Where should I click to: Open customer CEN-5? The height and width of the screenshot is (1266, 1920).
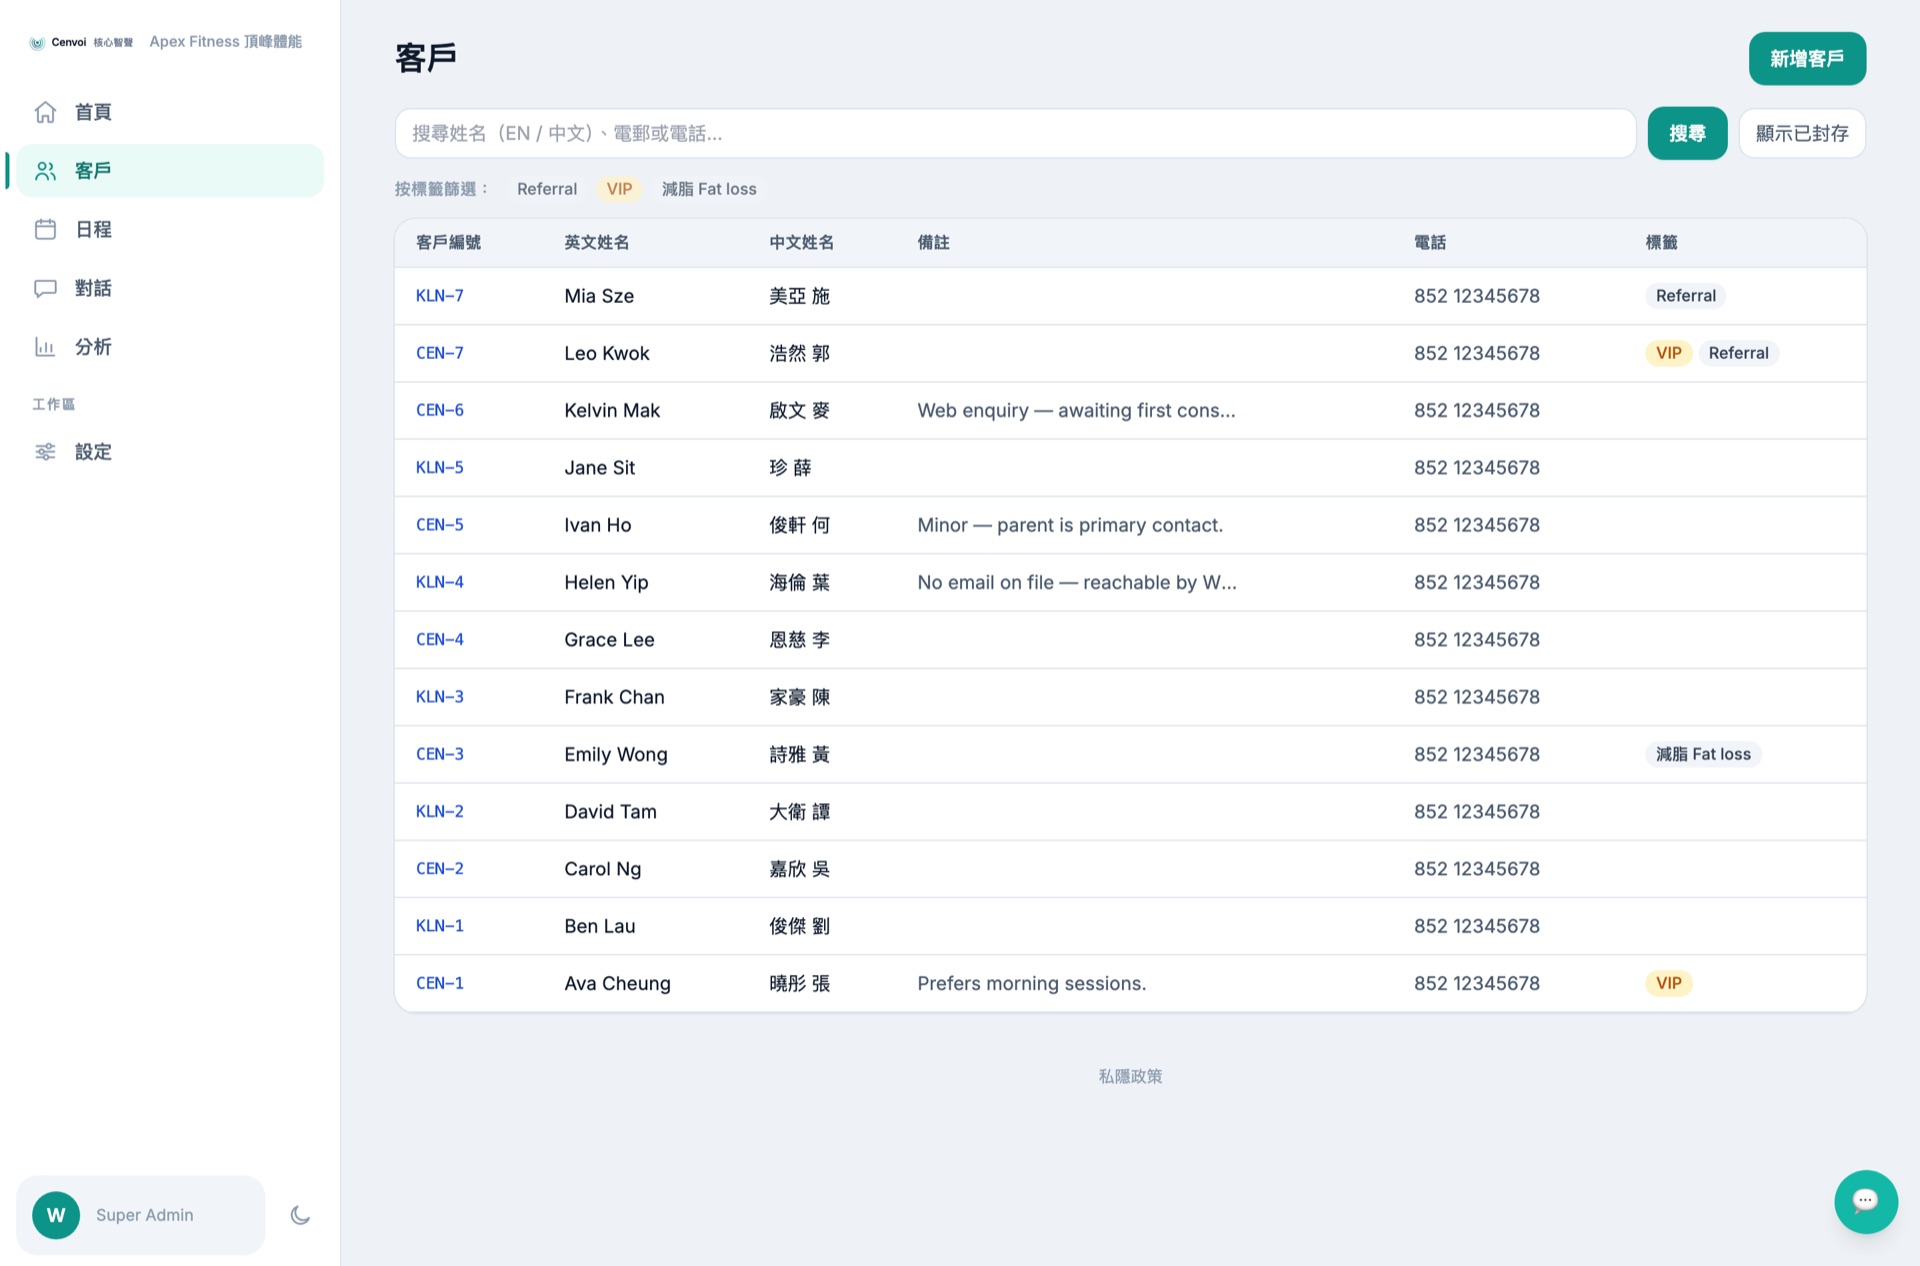pos(440,525)
